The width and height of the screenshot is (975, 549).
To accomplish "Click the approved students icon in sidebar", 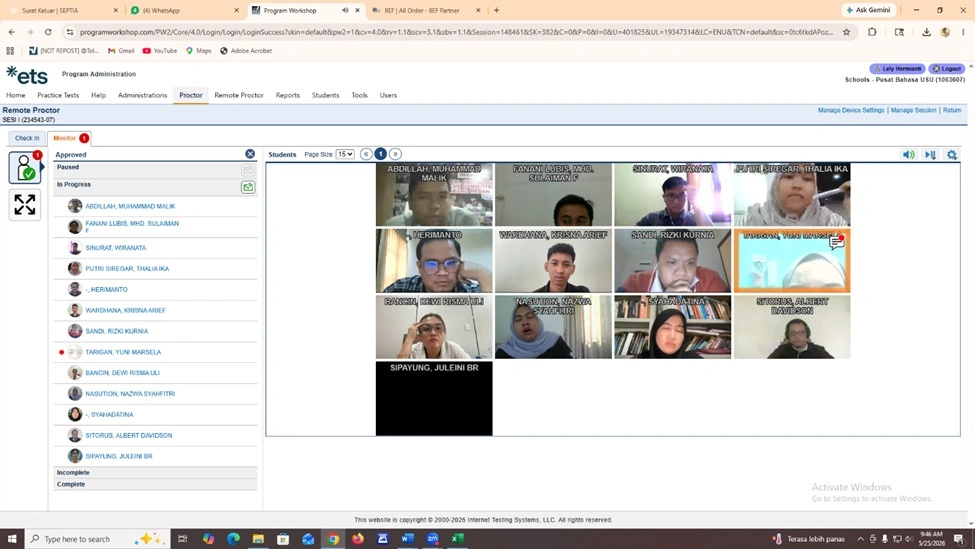I will pos(25,167).
